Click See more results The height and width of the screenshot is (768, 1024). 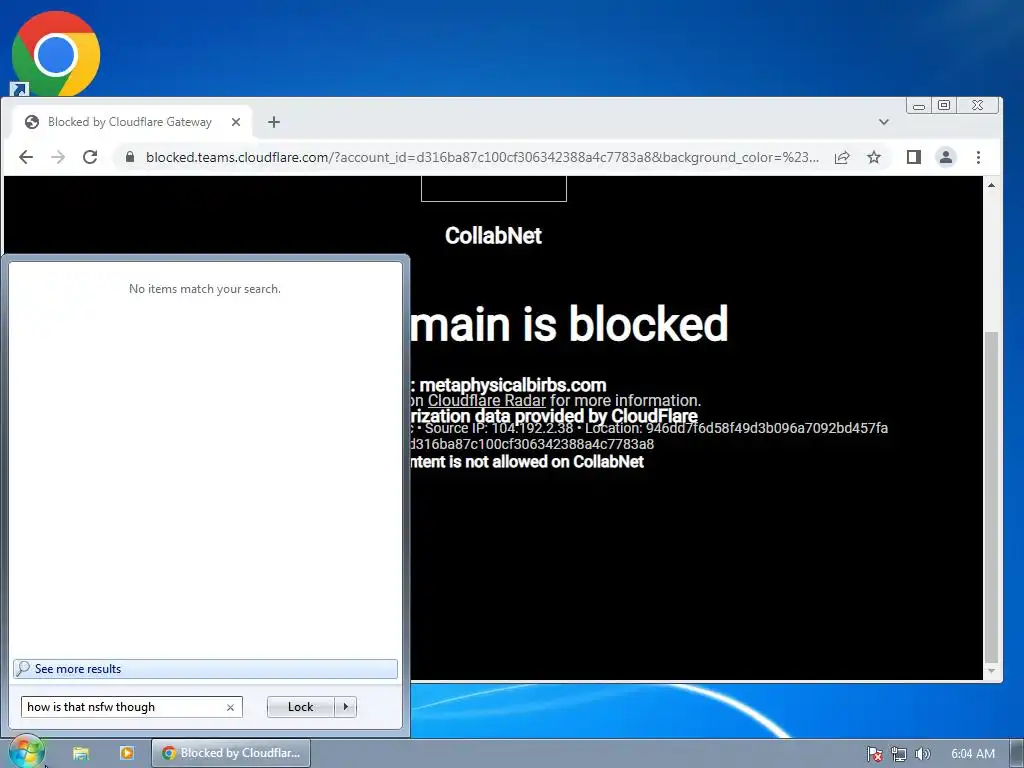[x=205, y=669]
